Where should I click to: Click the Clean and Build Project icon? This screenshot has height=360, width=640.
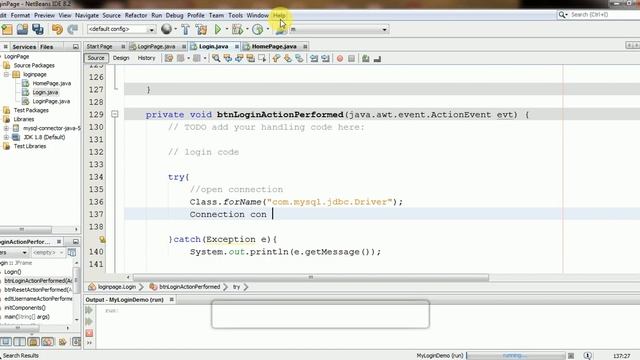click(201, 29)
